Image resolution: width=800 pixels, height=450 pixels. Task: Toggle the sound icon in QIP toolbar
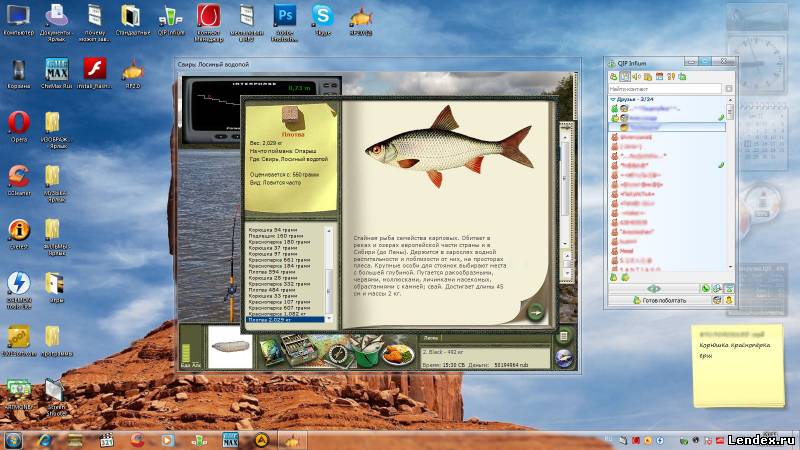point(636,77)
